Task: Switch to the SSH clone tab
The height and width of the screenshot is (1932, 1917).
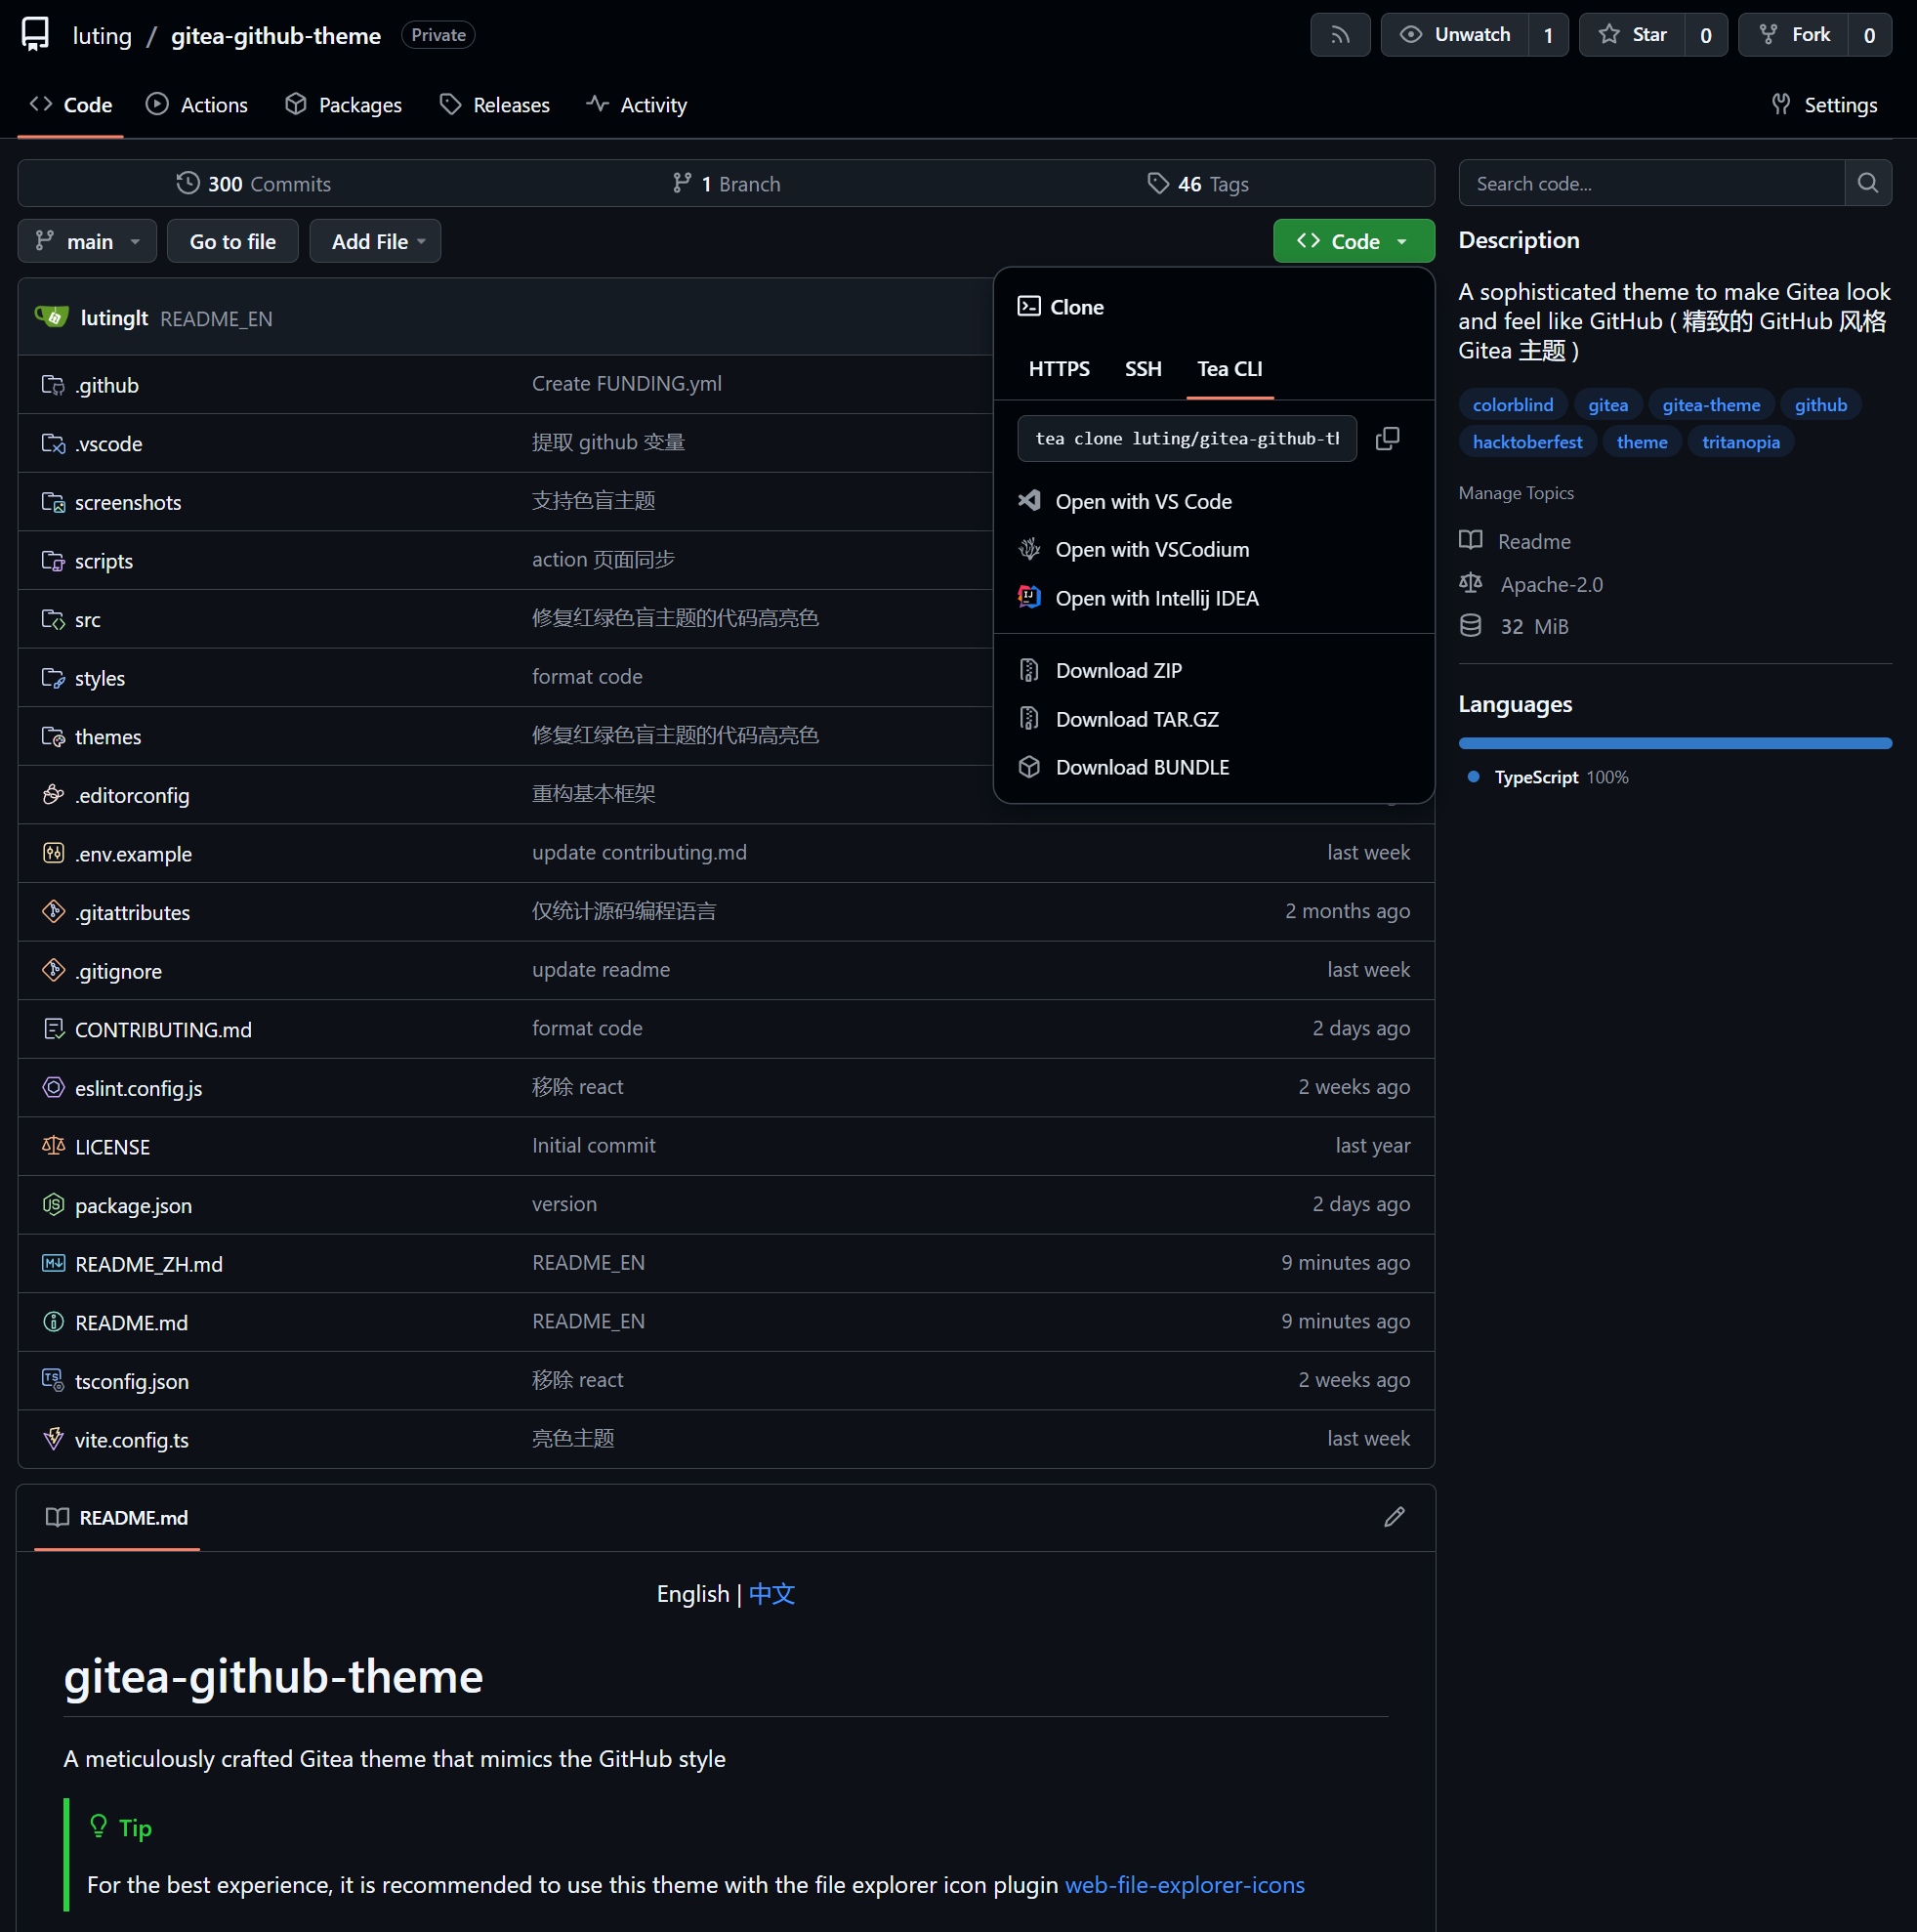Action: click(x=1143, y=369)
